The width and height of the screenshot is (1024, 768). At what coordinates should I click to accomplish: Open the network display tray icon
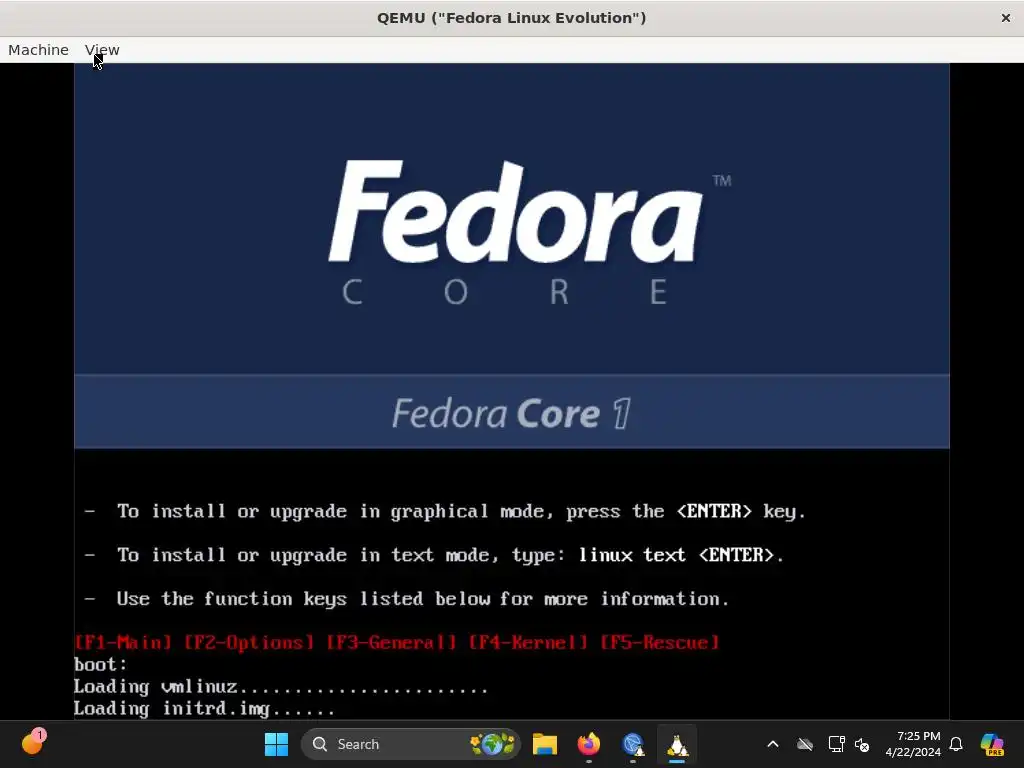pos(836,744)
